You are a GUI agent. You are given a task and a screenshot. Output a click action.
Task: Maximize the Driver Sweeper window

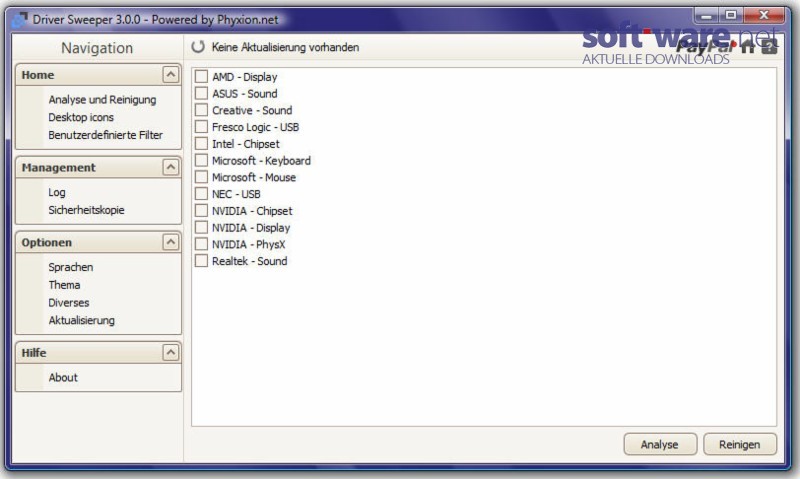pyautogui.click(x=731, y=15)
